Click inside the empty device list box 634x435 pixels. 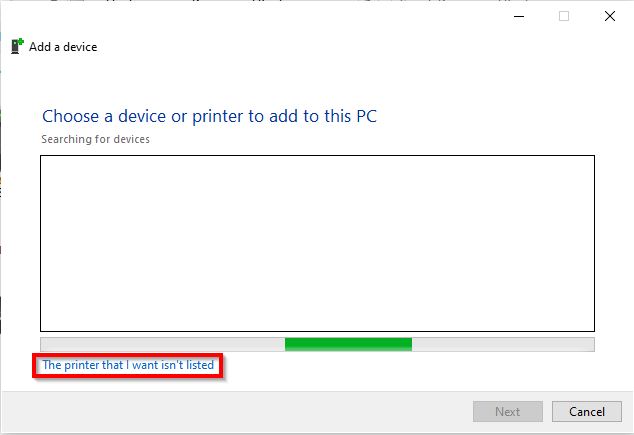tap(317, 243)
